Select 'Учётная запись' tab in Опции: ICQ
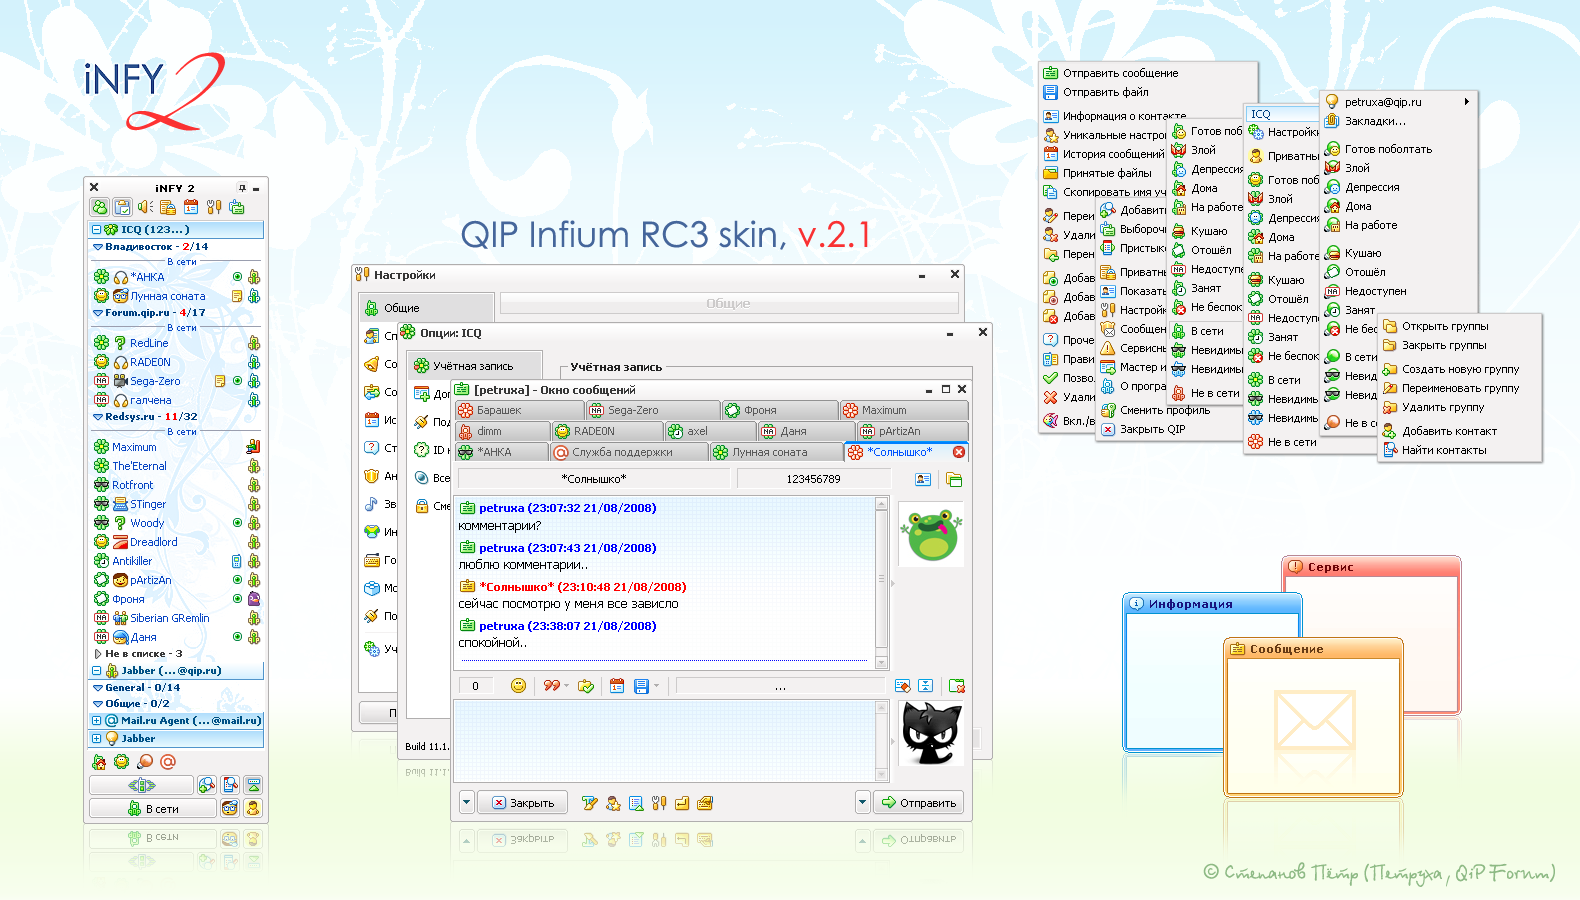The image size is (1580, 900). point(475,366)
